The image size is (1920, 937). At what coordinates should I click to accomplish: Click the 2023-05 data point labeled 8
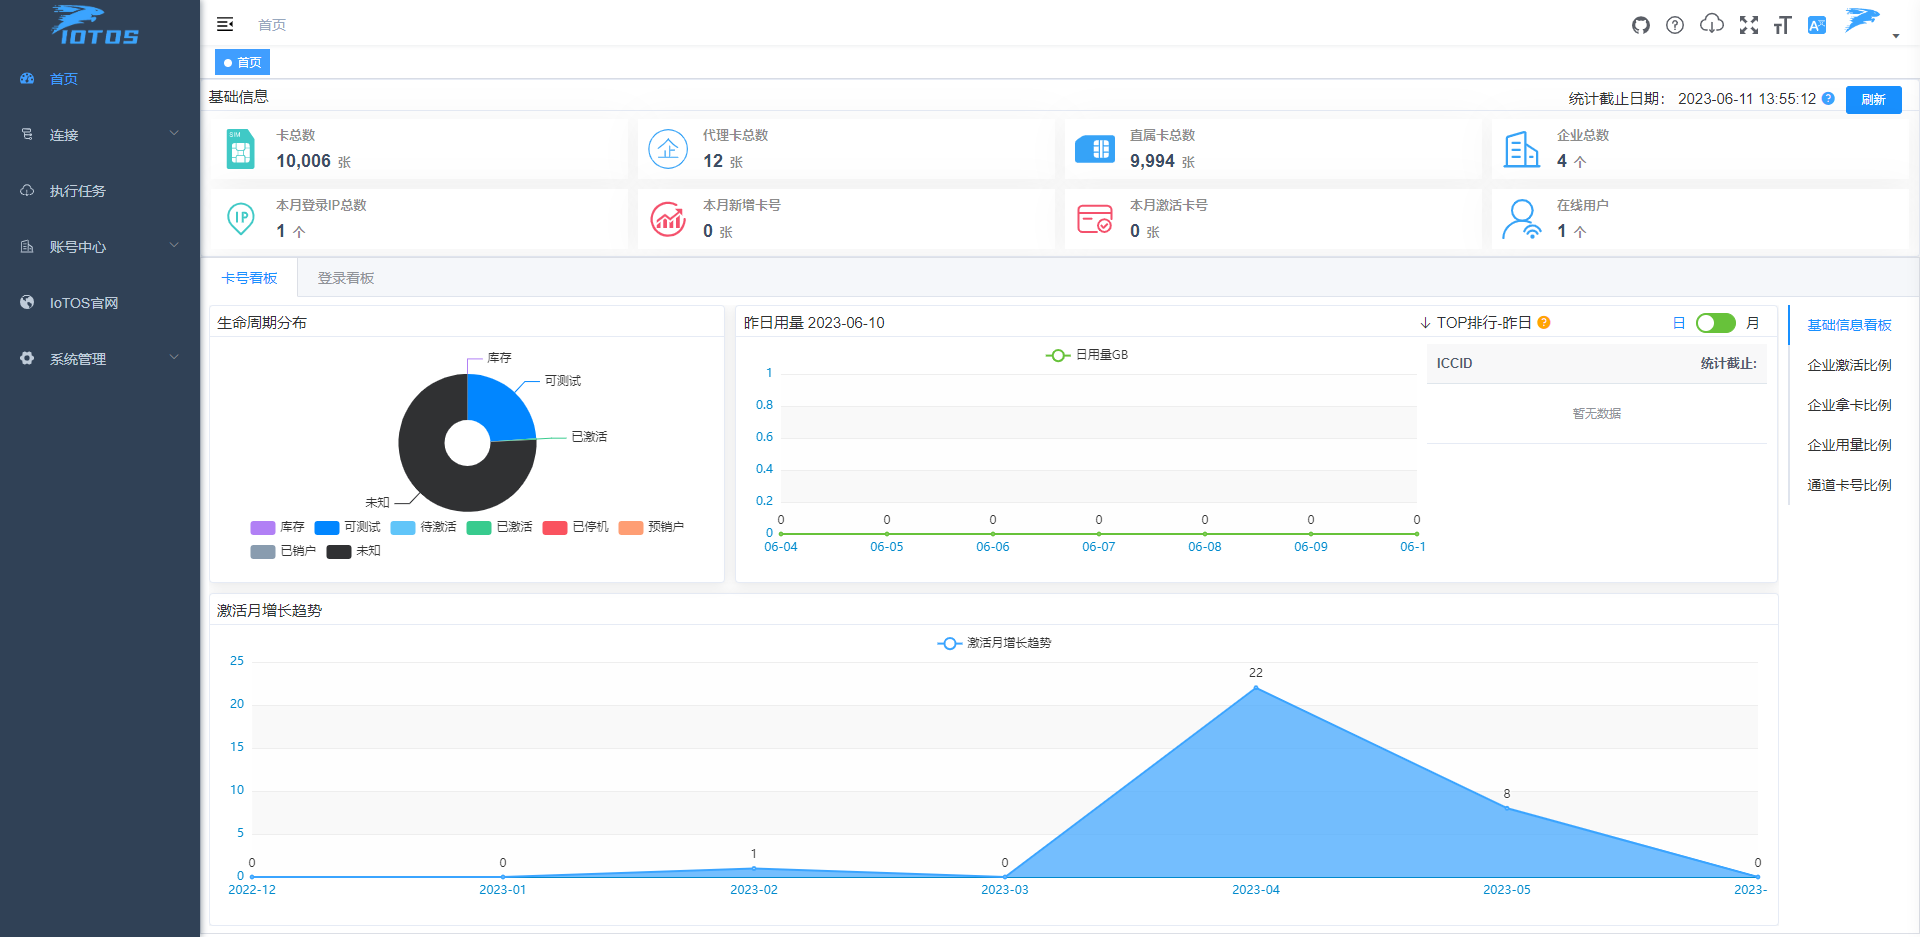[1507, 808]
